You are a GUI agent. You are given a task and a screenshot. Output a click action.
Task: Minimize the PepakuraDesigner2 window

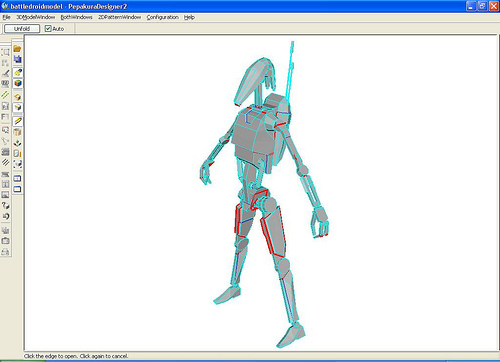click(471, 6)
